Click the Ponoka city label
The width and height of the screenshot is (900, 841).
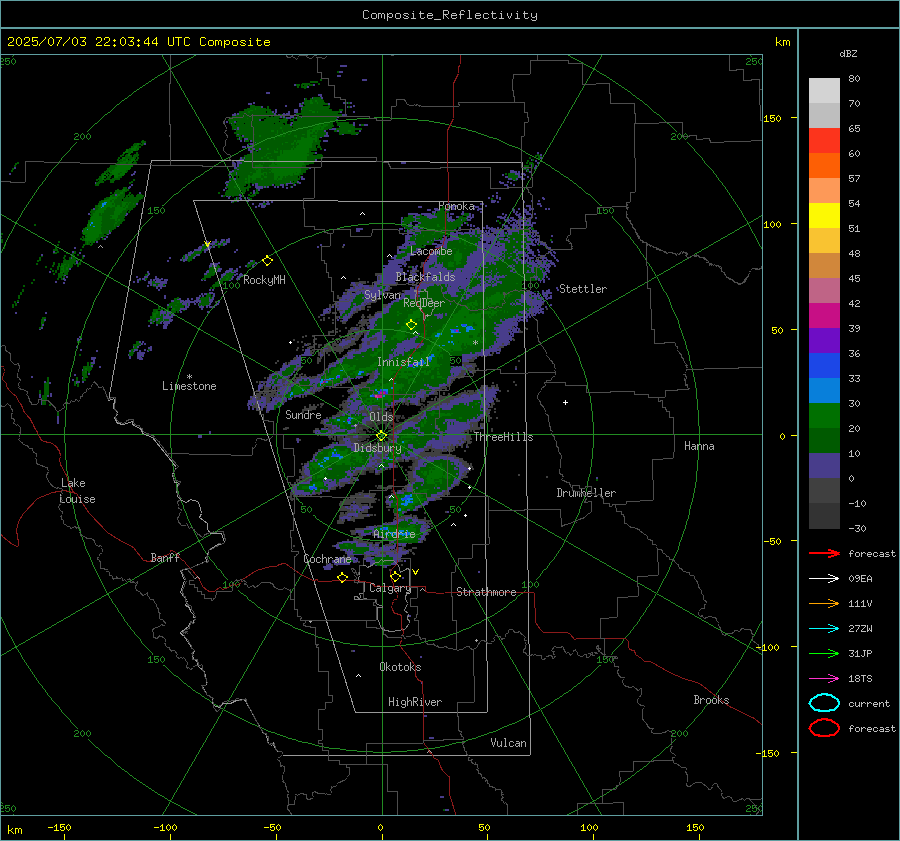click(x=456, y=206)
